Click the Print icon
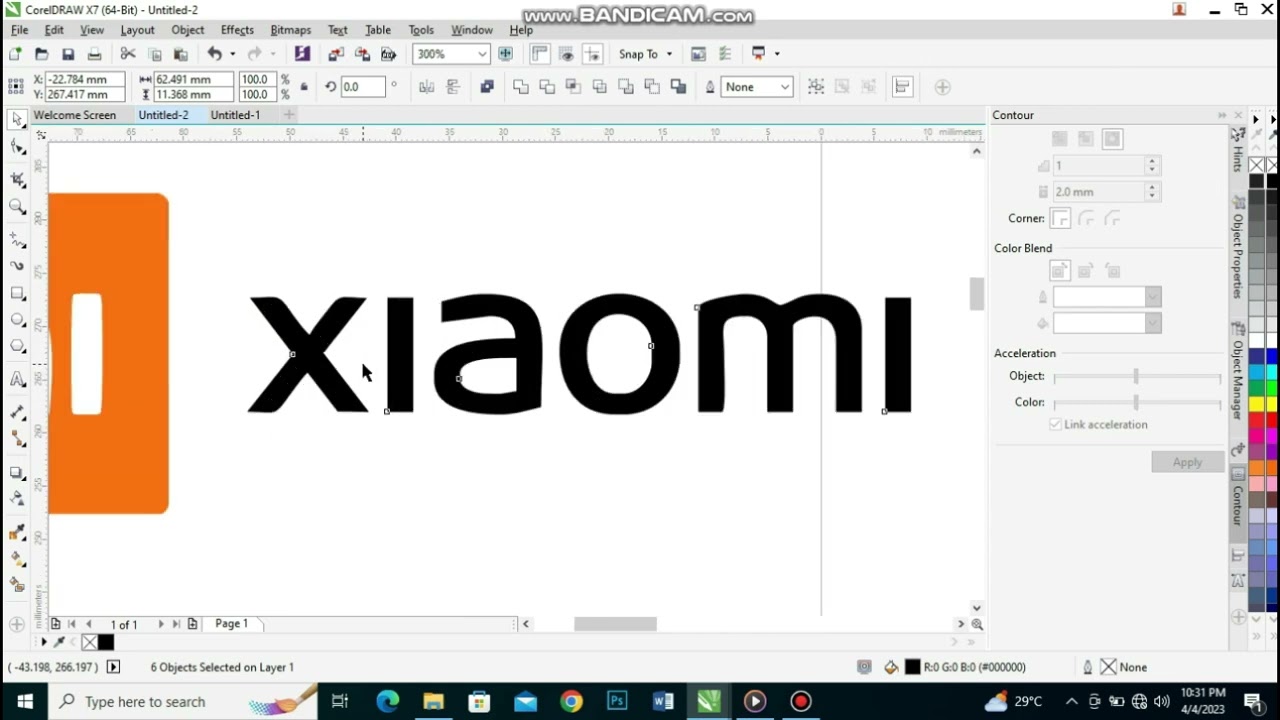Viewport: 1280px width, 720px height. (94, 54)
